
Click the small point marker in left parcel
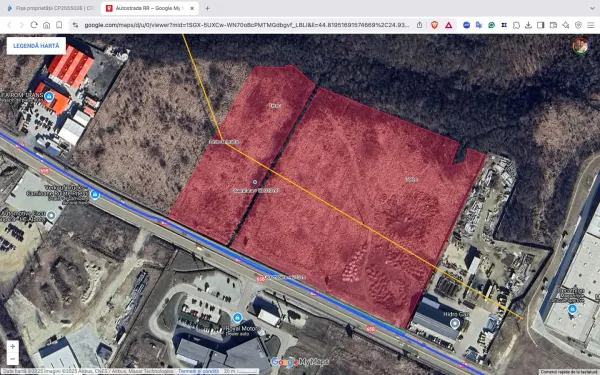click(x=255, y=182)
